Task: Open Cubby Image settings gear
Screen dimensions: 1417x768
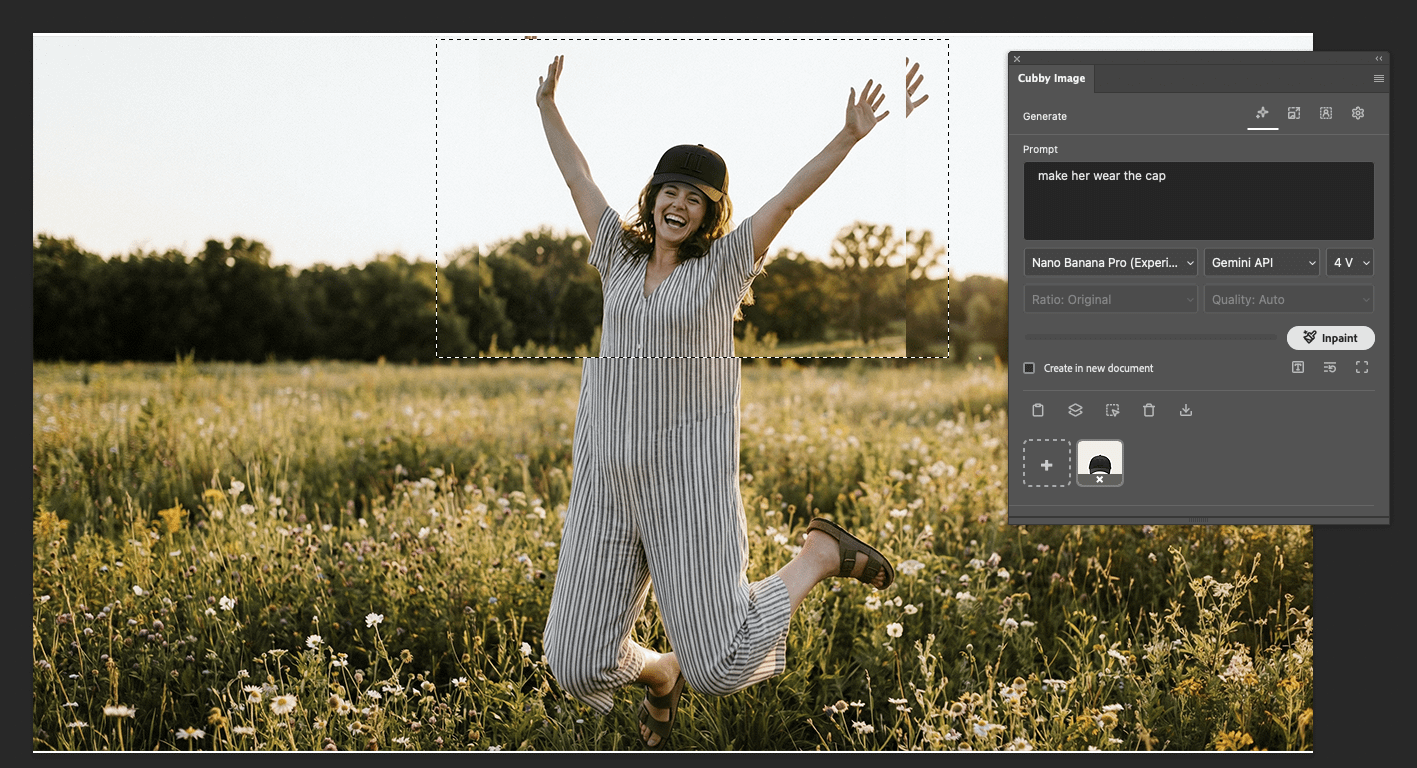Action: [1358, 114]
